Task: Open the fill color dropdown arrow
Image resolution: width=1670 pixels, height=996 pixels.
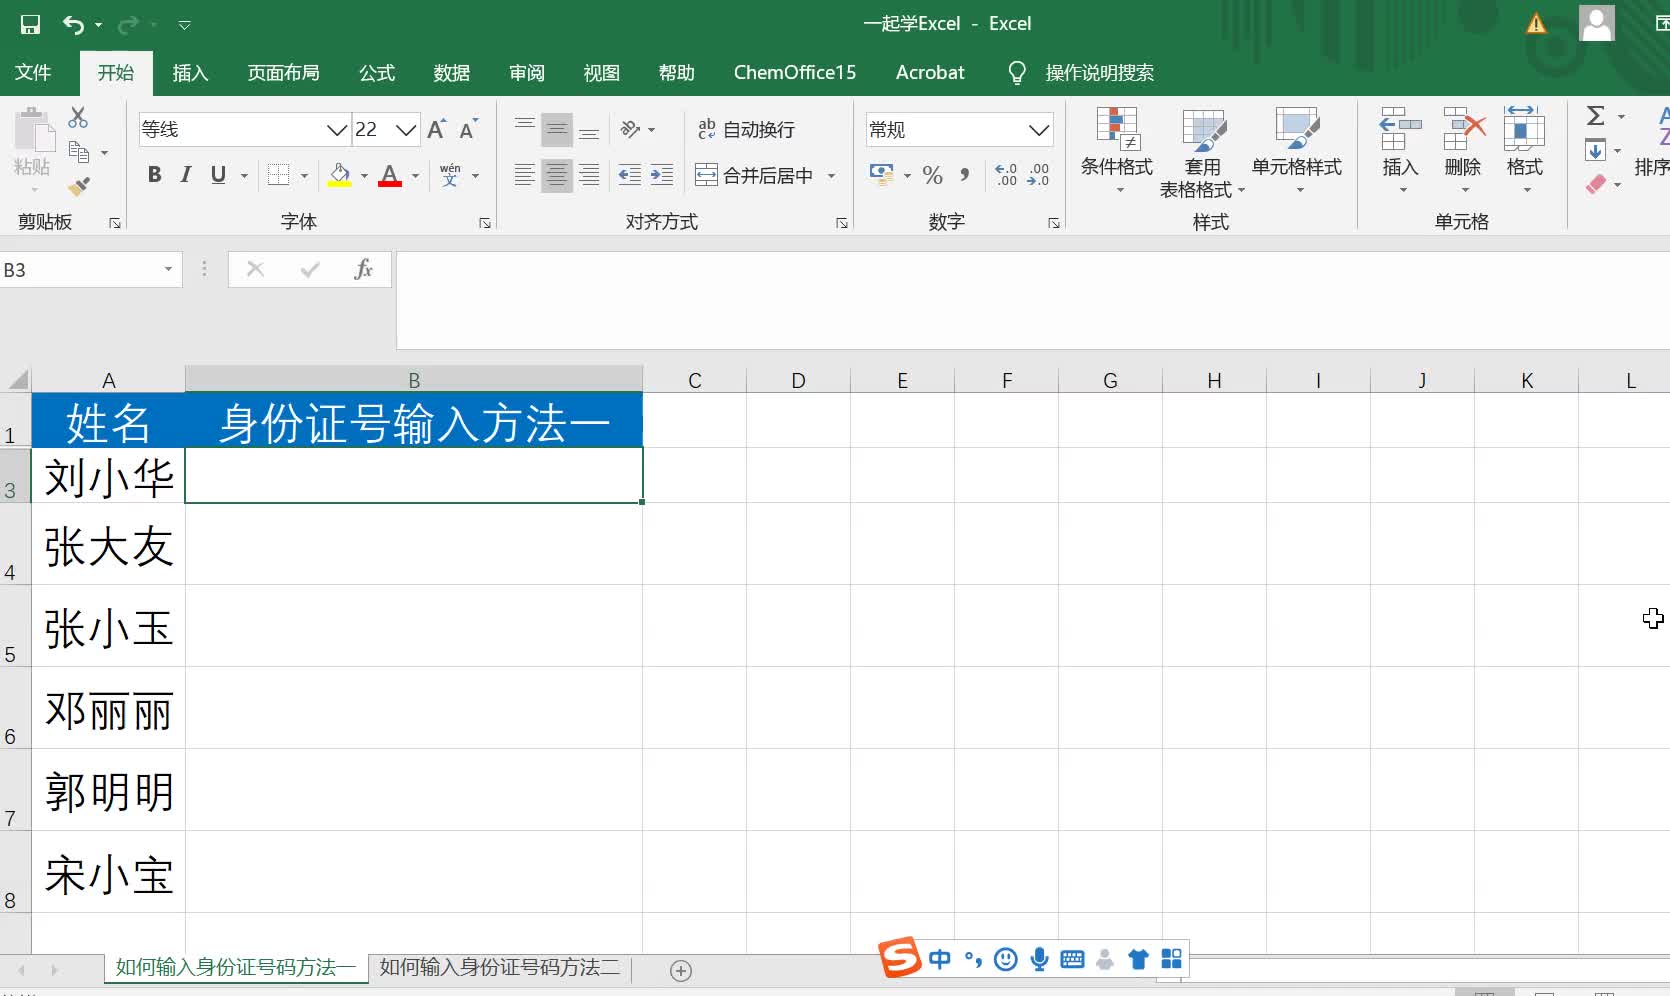Action: click(364, 176)
